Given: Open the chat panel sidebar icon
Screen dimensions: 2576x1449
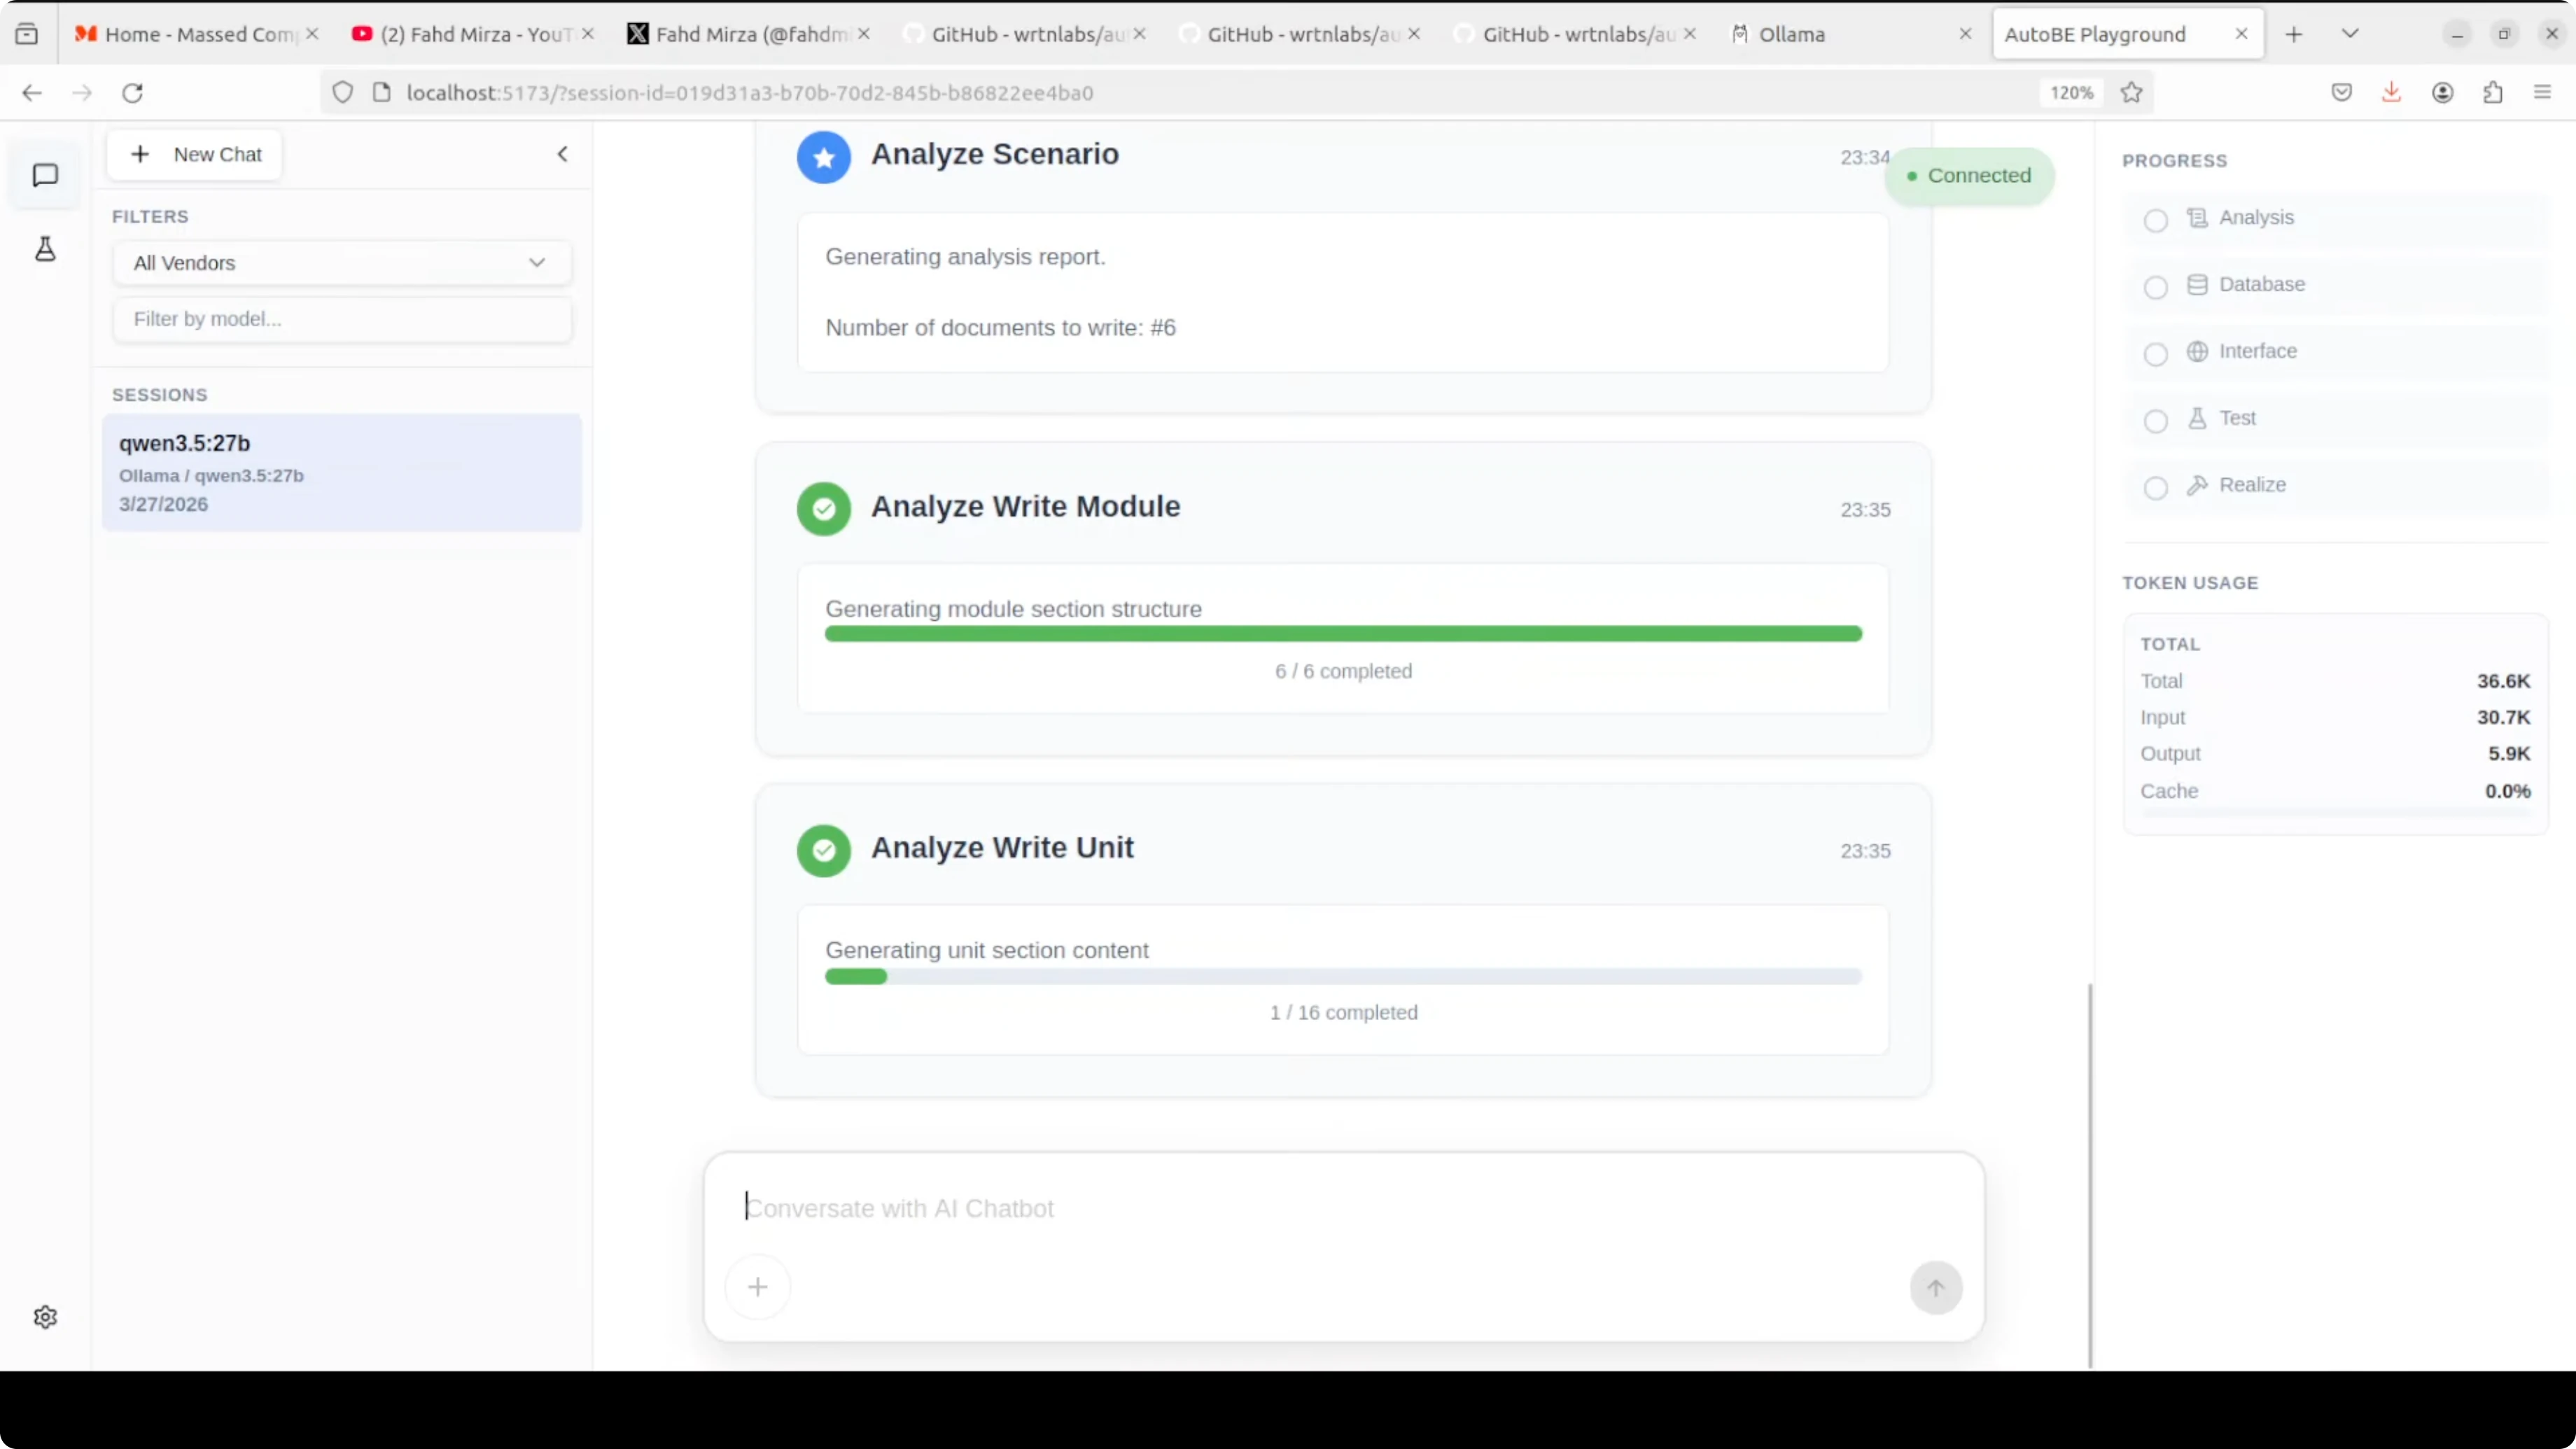Looking at the screenshot, I should [45, 176].
